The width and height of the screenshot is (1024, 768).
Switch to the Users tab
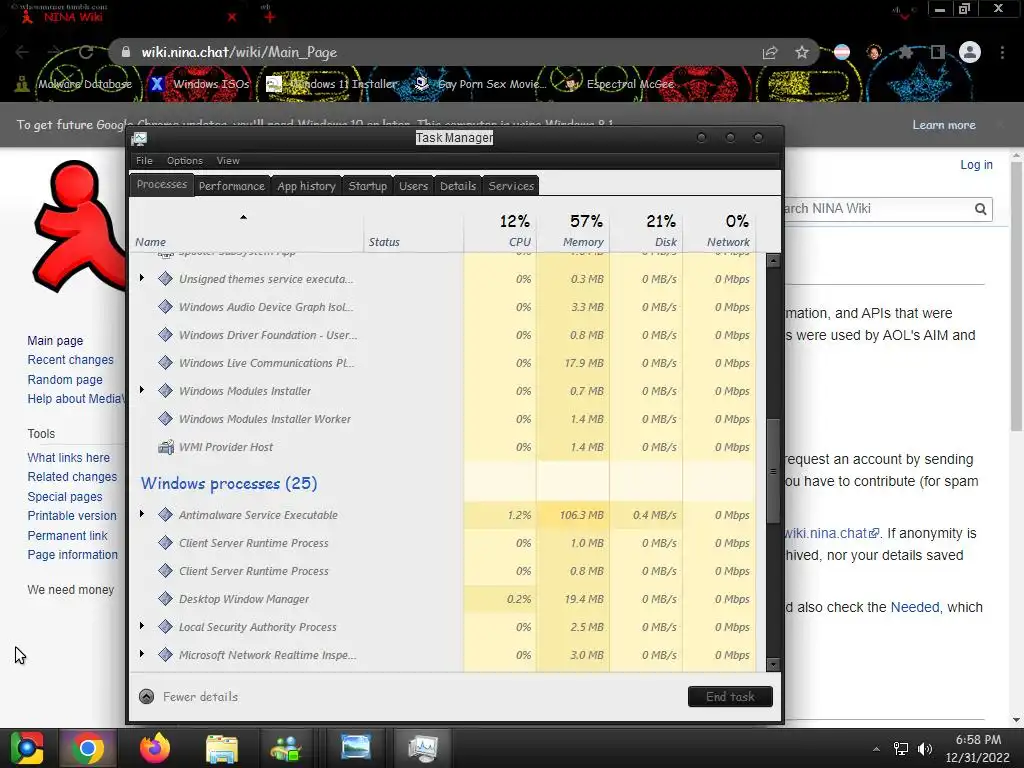click(413, 186)
